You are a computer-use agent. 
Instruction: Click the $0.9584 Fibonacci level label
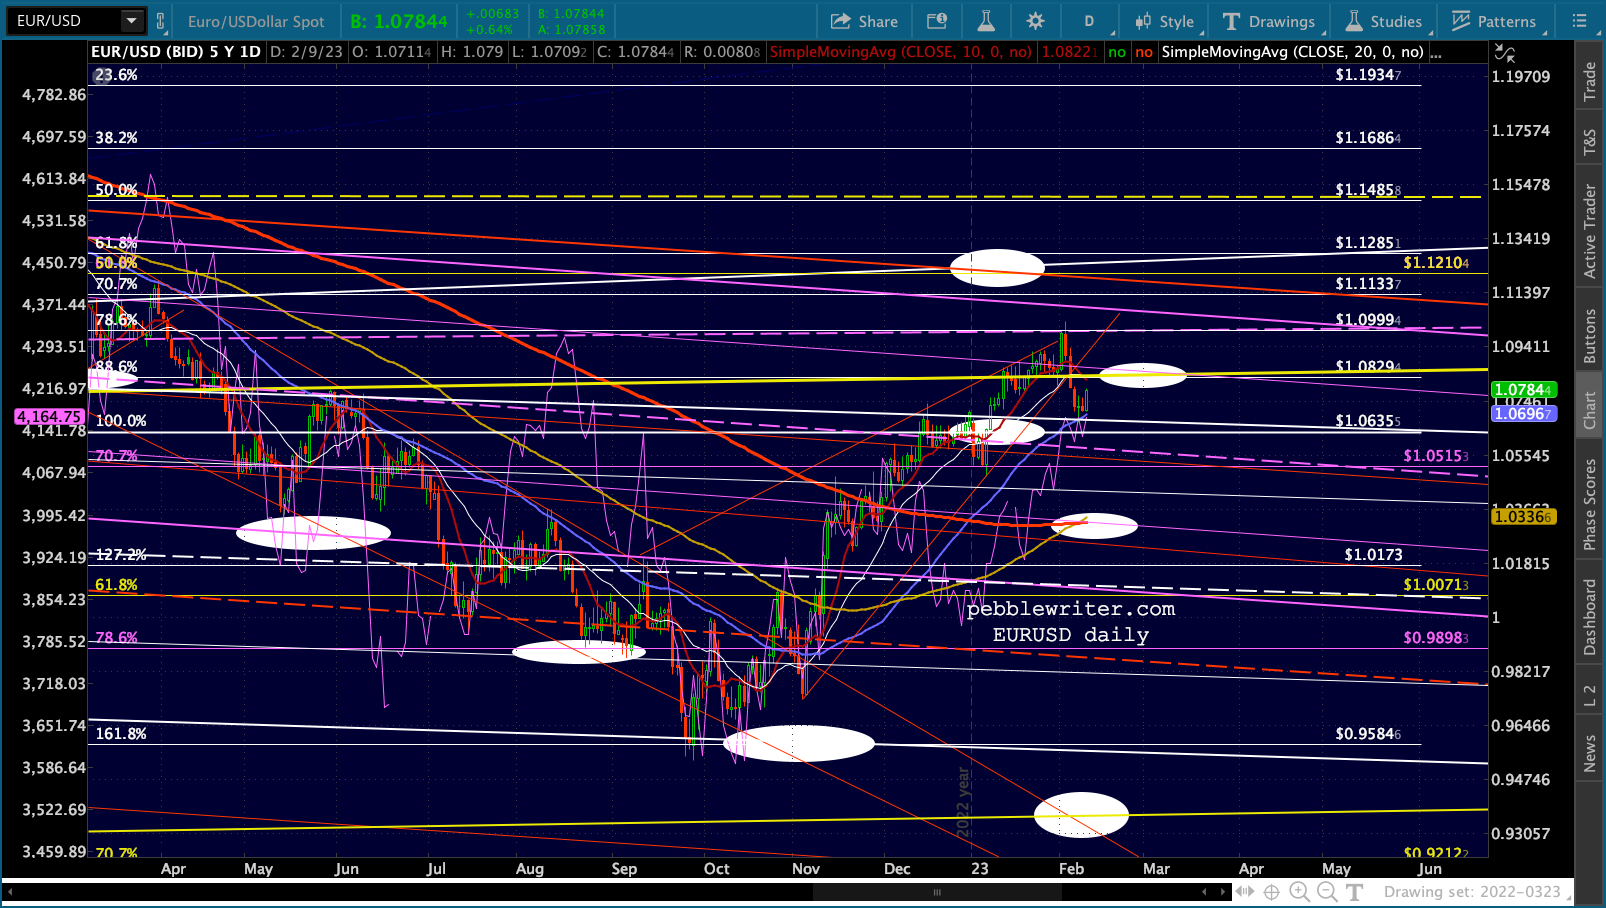coord(1368,734)
